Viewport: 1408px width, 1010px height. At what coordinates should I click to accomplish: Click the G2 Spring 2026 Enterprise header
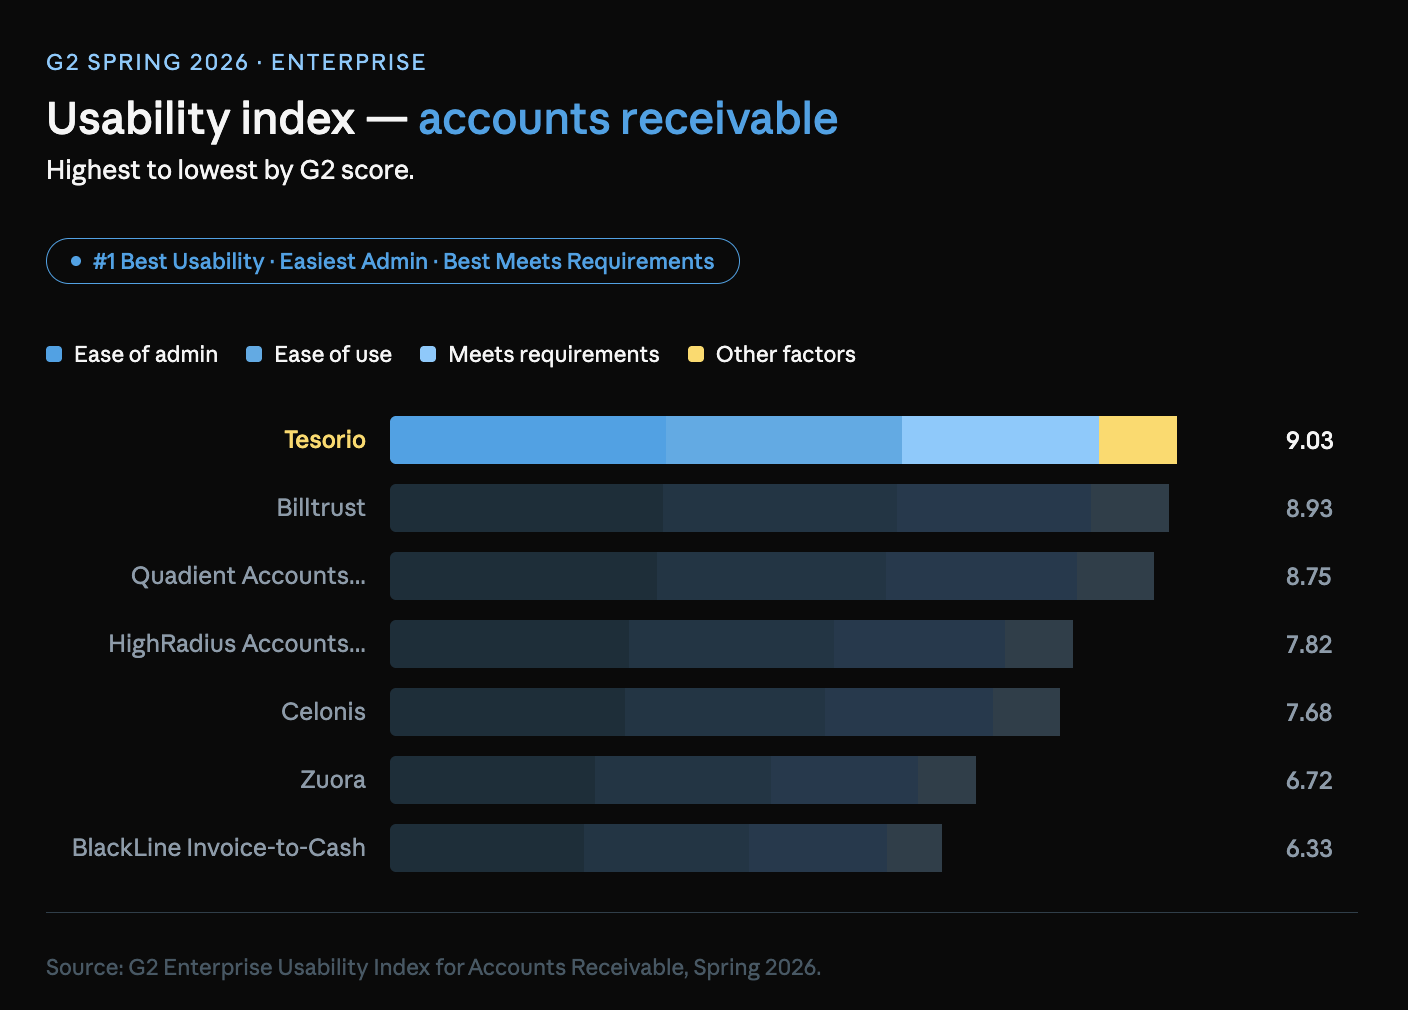pos(236,62)
